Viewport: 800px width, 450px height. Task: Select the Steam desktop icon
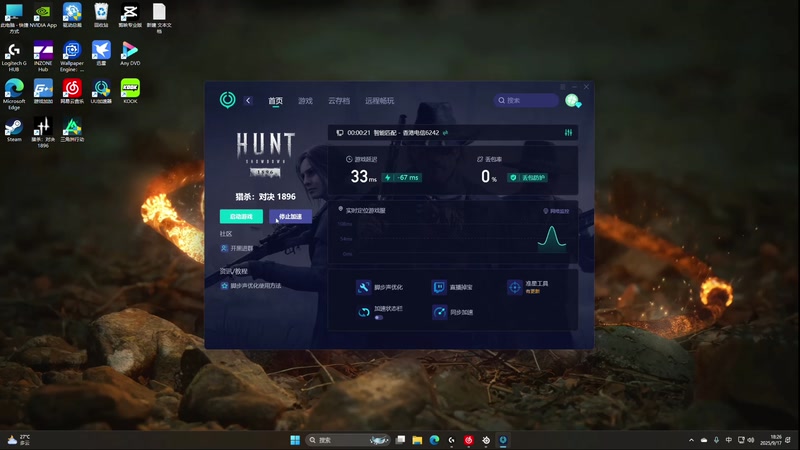click(x=14, y=130)
